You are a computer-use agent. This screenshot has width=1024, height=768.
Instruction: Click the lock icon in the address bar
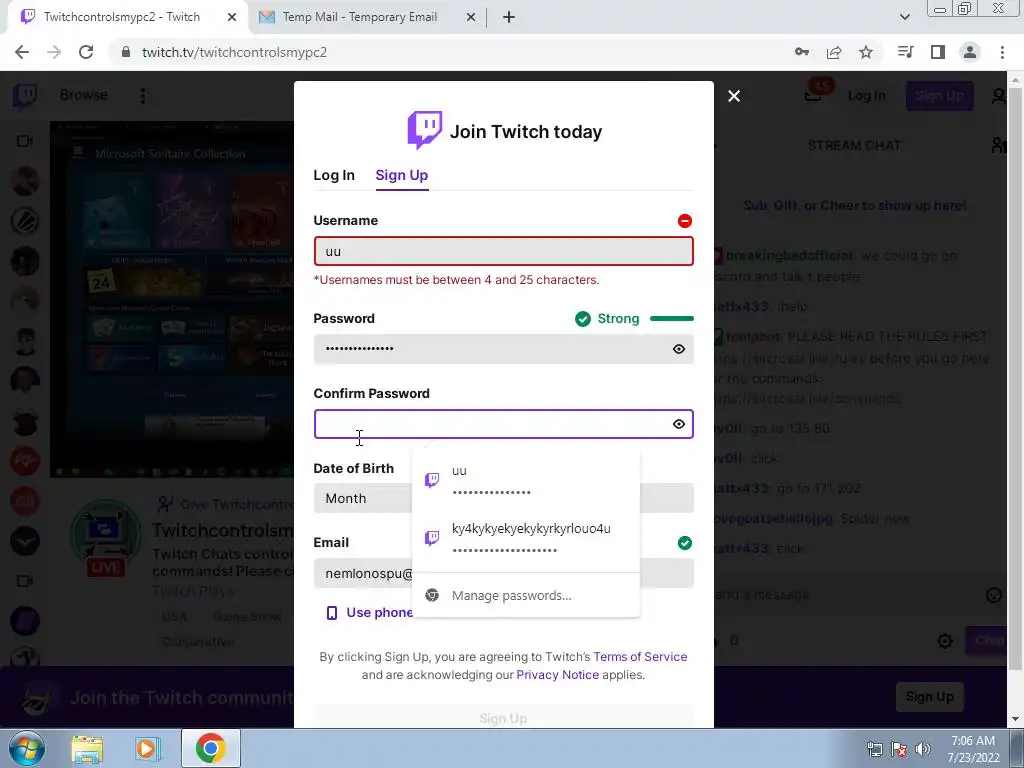click(126, 52)
